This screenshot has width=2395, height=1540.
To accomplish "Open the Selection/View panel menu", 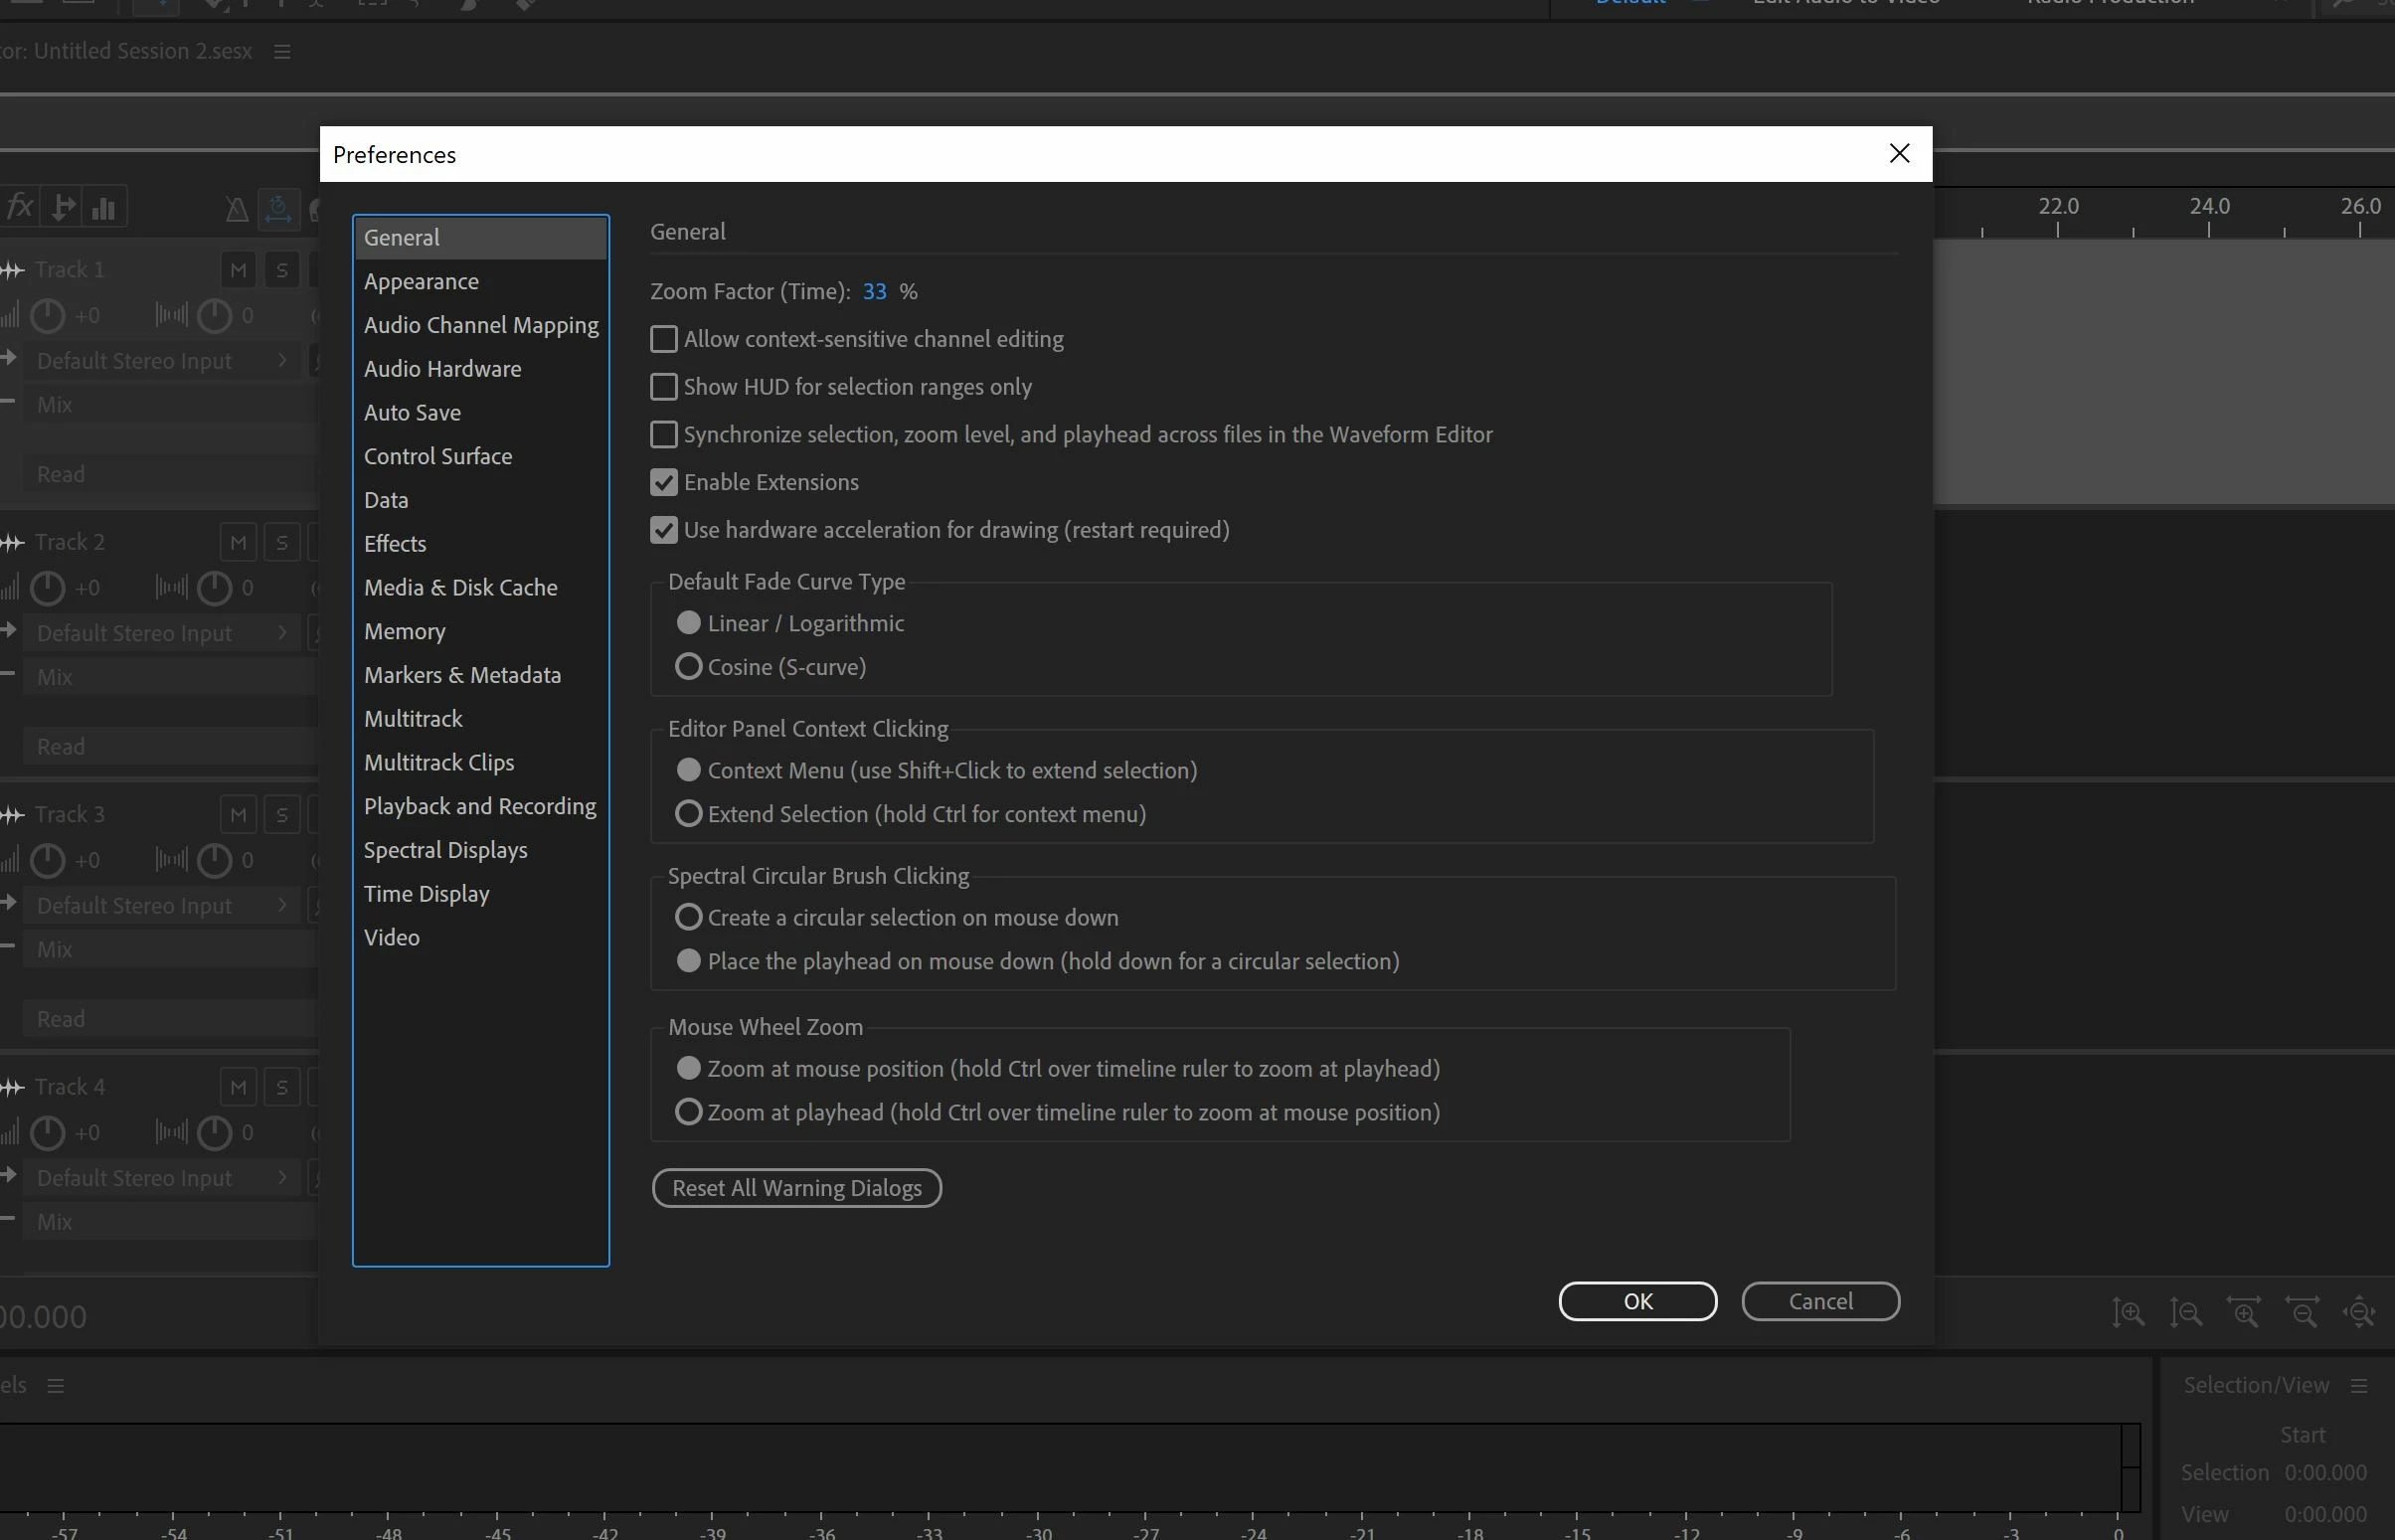I will pyautogui.click(x=2359, y=1385).
